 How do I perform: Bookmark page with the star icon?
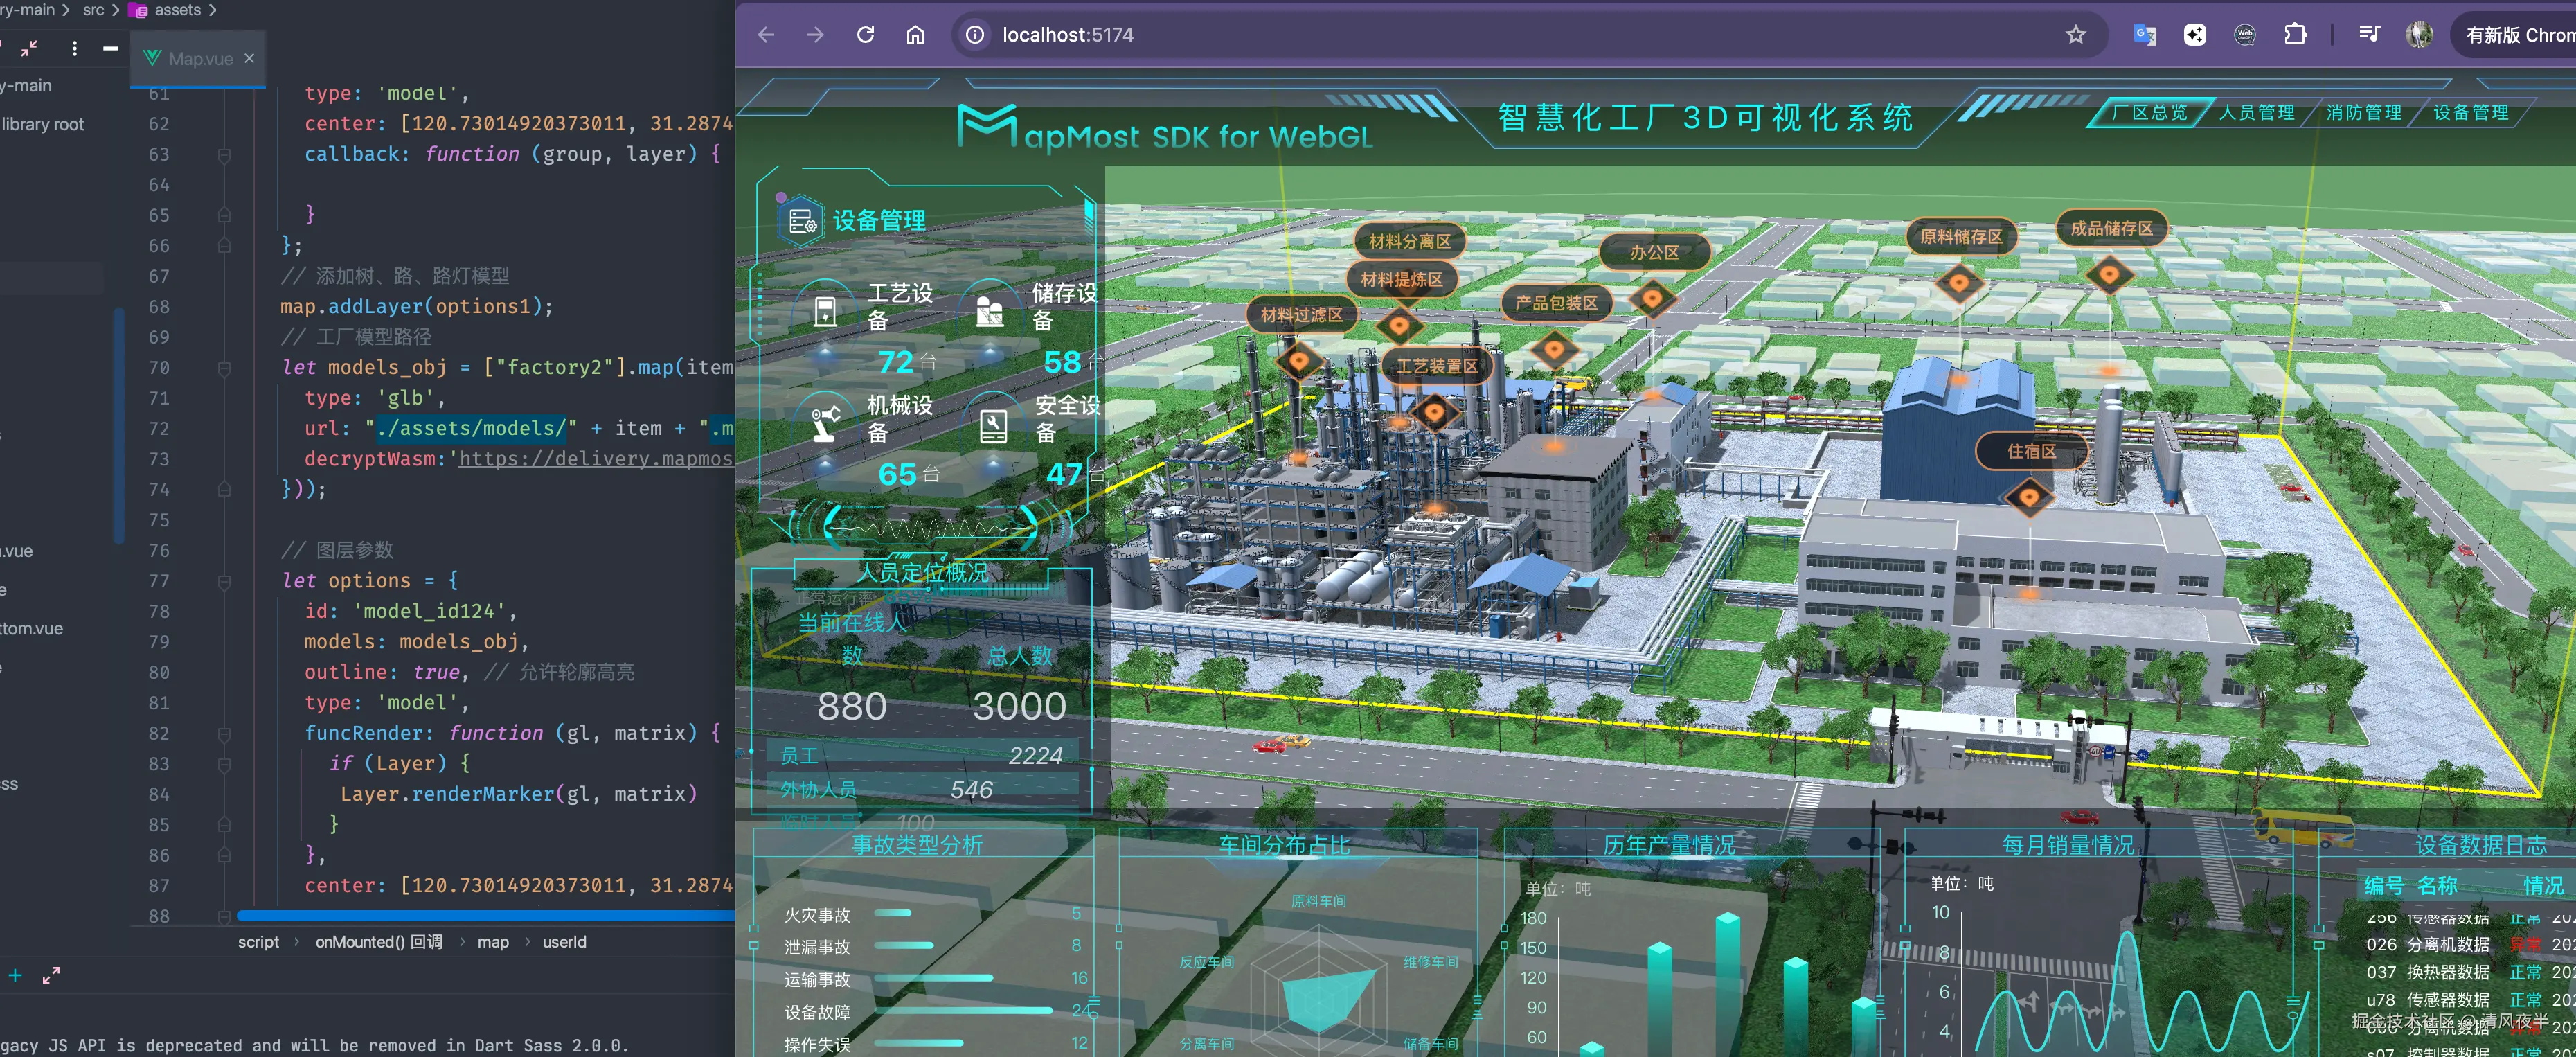pos(2076,35)
